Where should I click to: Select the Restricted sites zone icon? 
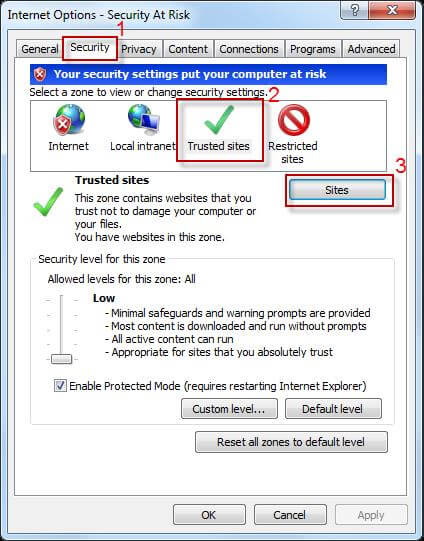click(x=294, y=120)
